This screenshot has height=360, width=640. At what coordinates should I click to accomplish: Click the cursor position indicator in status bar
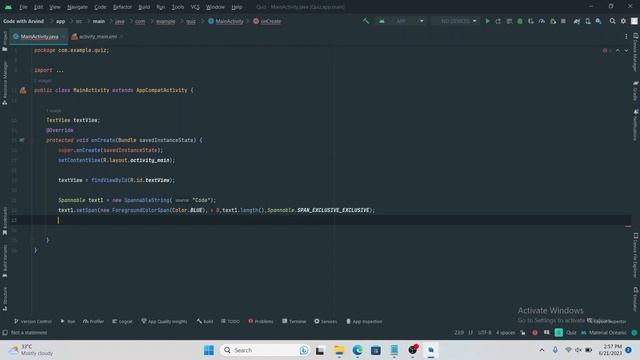[459, 333]
